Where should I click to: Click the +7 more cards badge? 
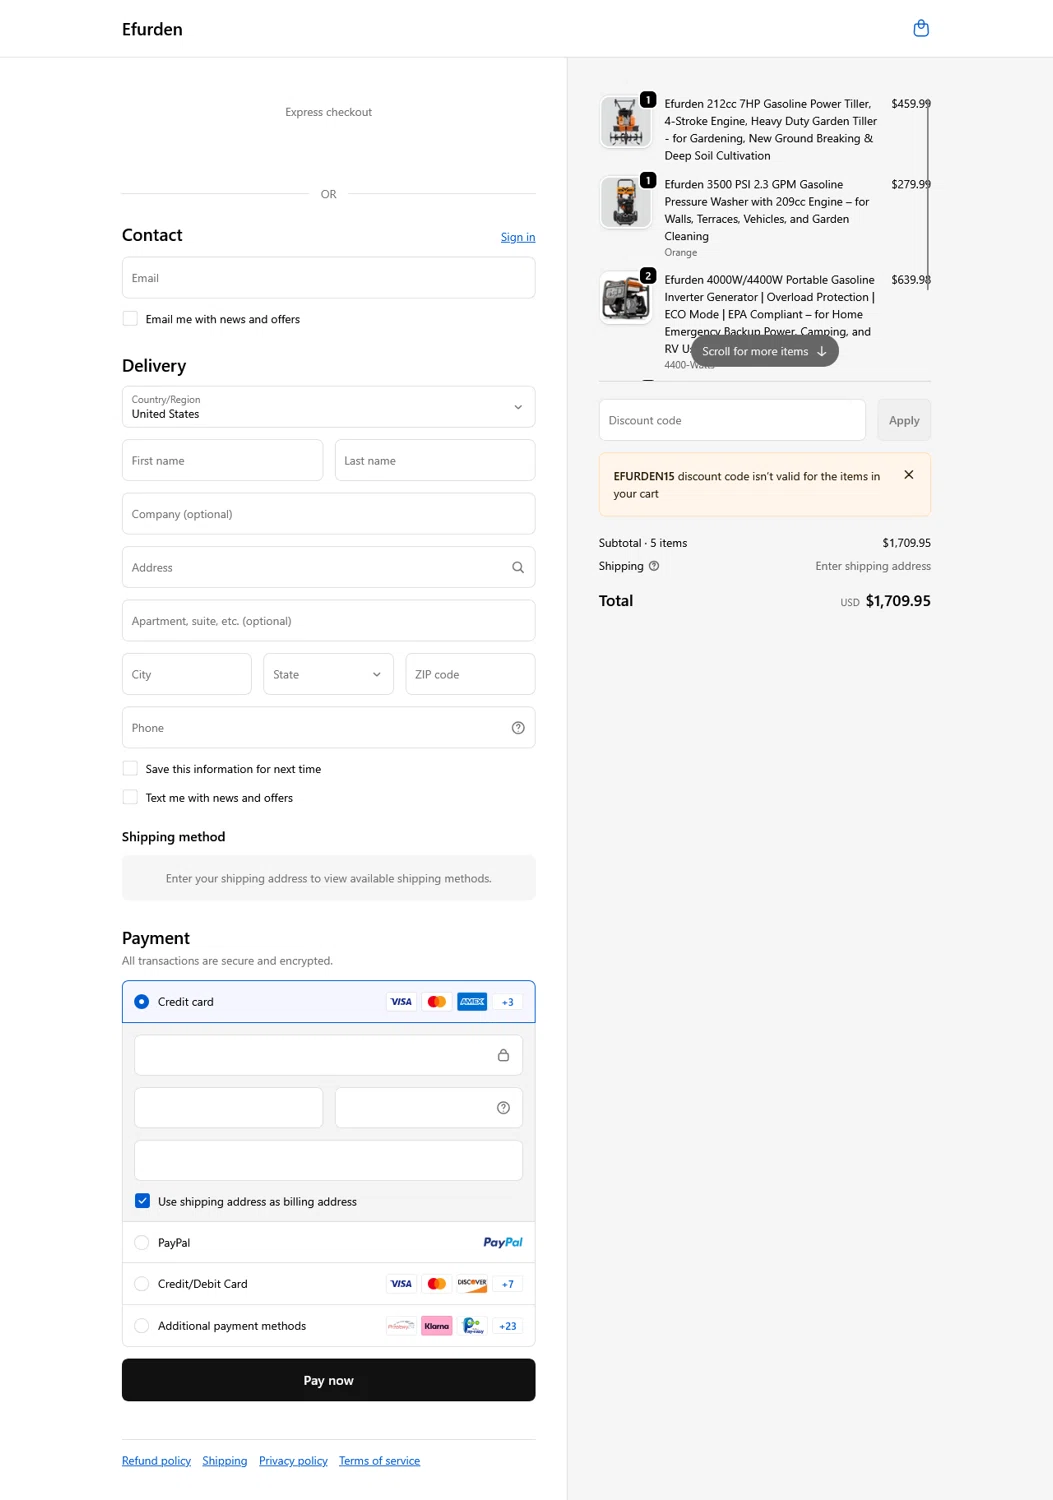point(508,1284)
